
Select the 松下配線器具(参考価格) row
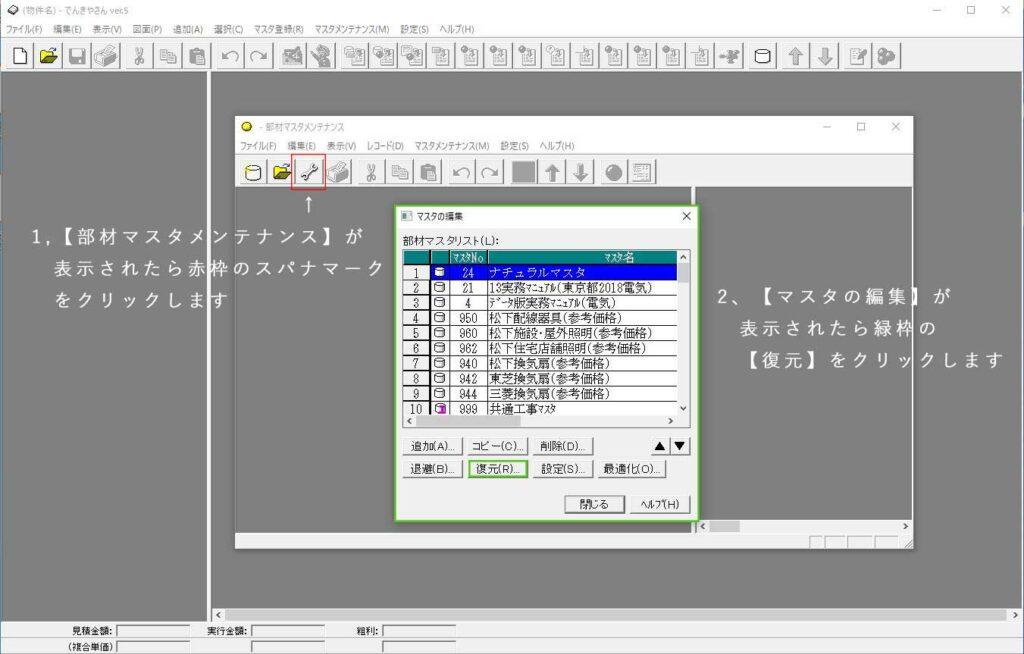[568, 318]
